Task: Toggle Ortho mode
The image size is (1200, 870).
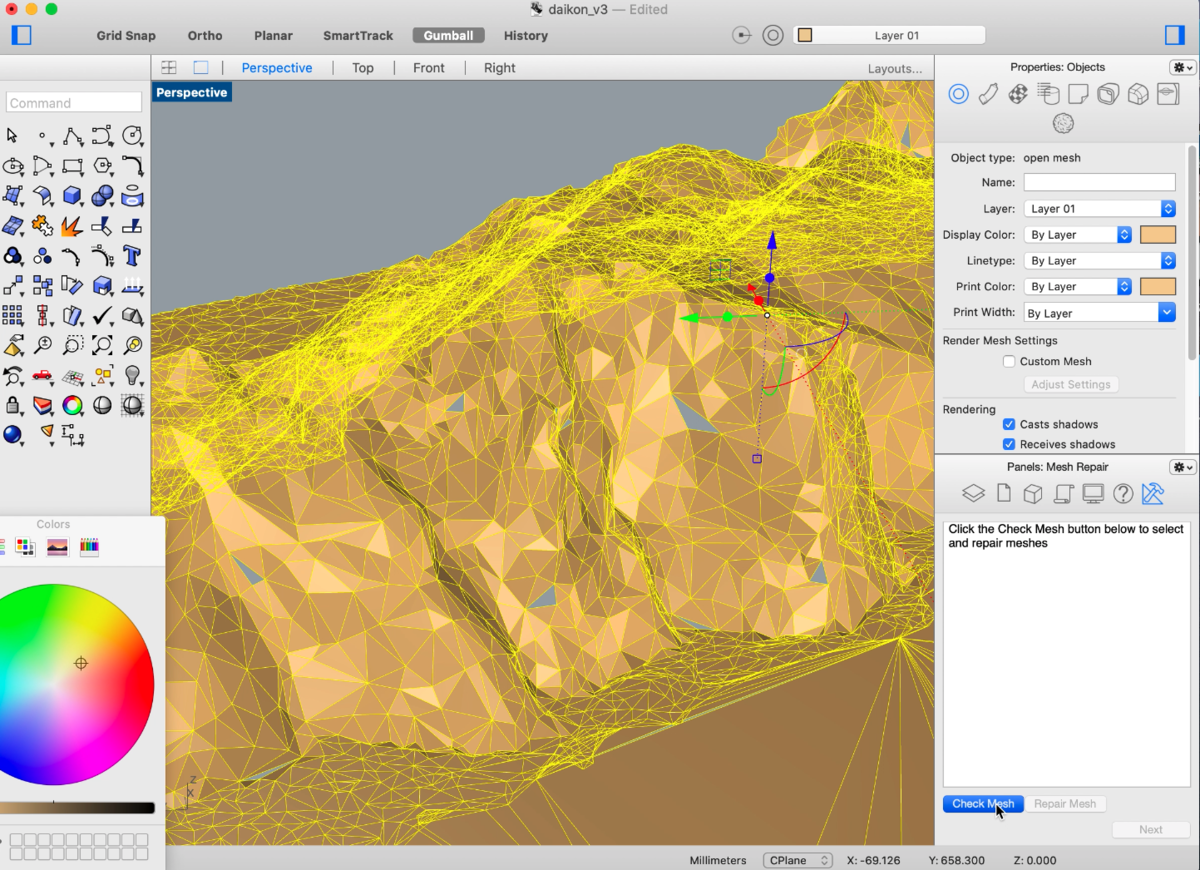Action: (205, 35)
